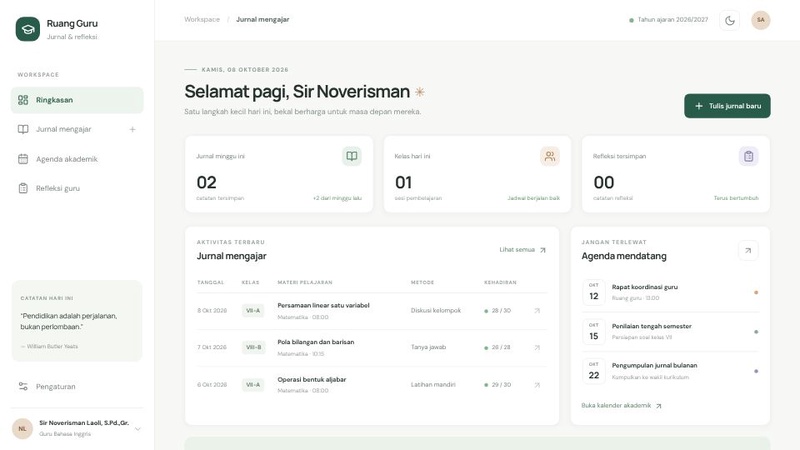Click the VII-A badge in the 8 Okt row
The width and height of the screenshot is (800, 450).
click(x=253, y=310)
